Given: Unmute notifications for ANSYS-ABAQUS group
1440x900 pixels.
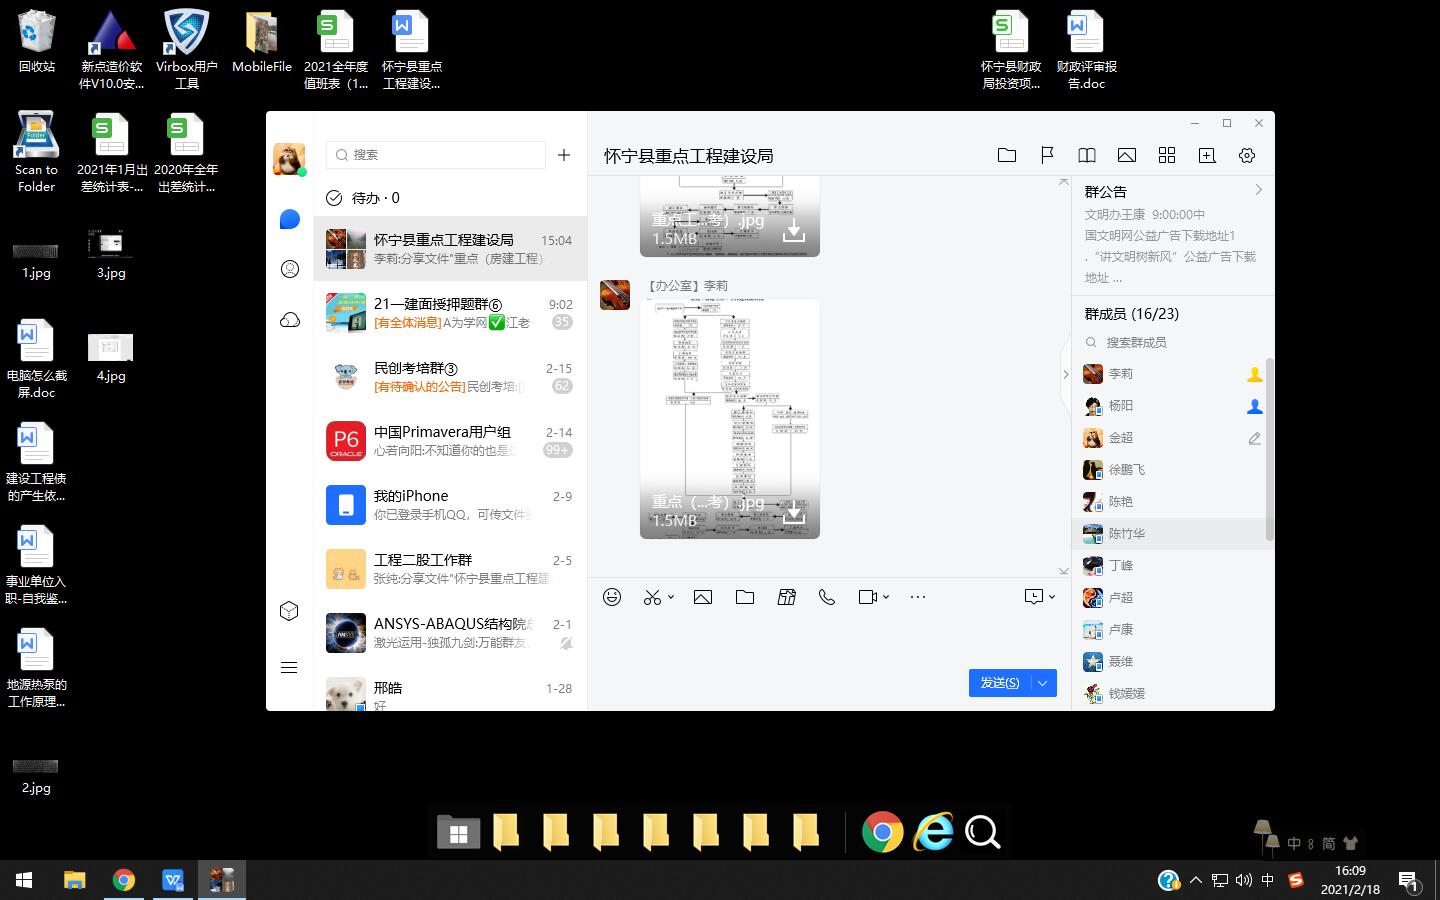Looking at the screenshot, I should point(567,644).
